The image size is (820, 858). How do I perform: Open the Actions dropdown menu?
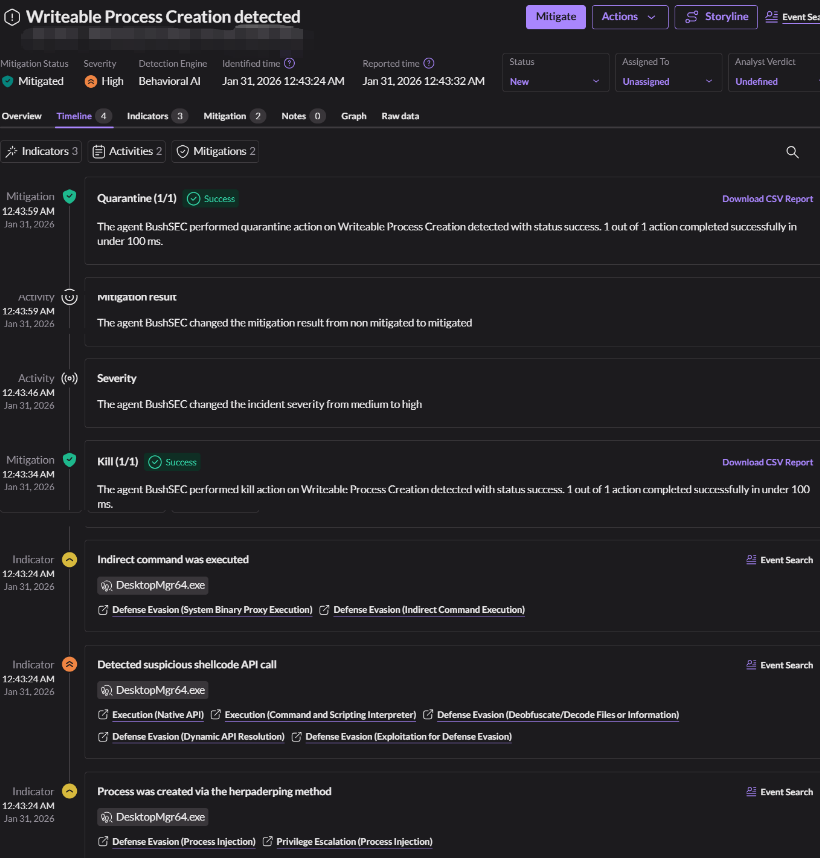[630, 17]
